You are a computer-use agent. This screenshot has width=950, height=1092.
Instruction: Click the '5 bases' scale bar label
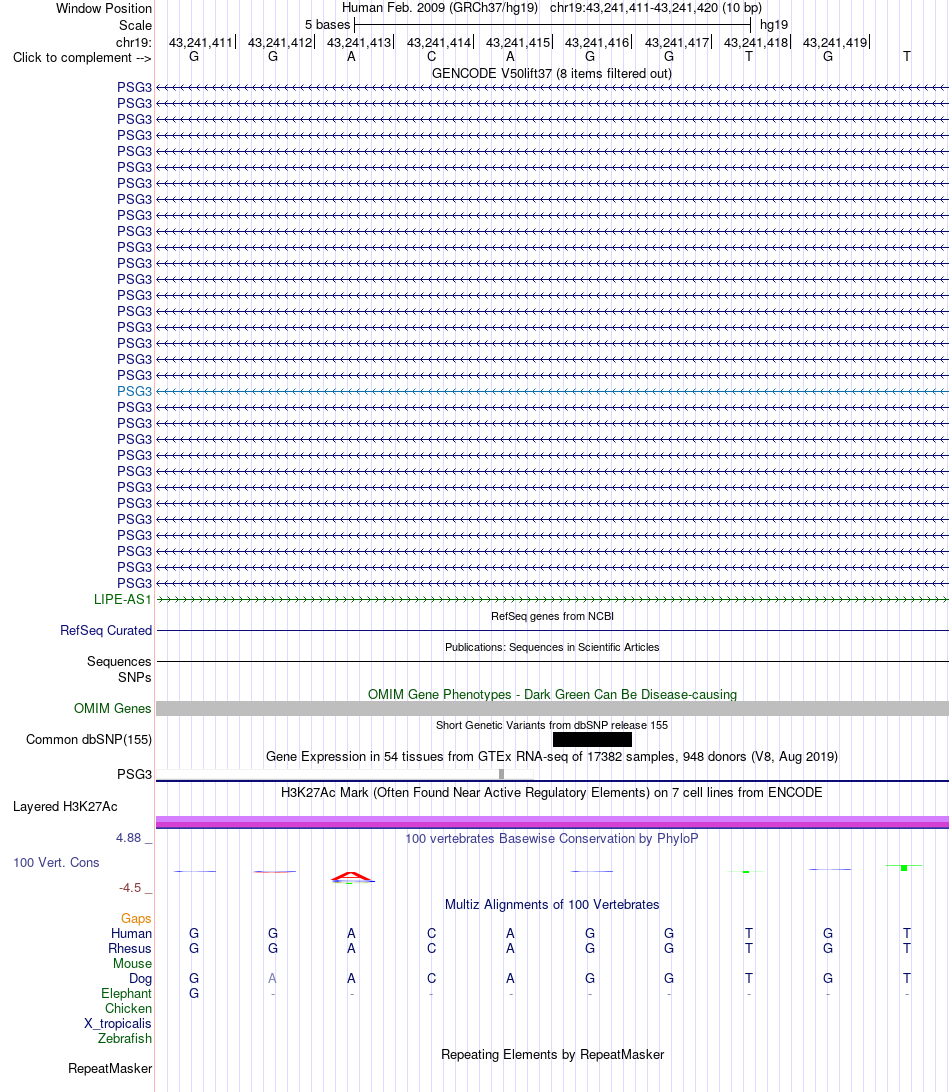[327, 24]
